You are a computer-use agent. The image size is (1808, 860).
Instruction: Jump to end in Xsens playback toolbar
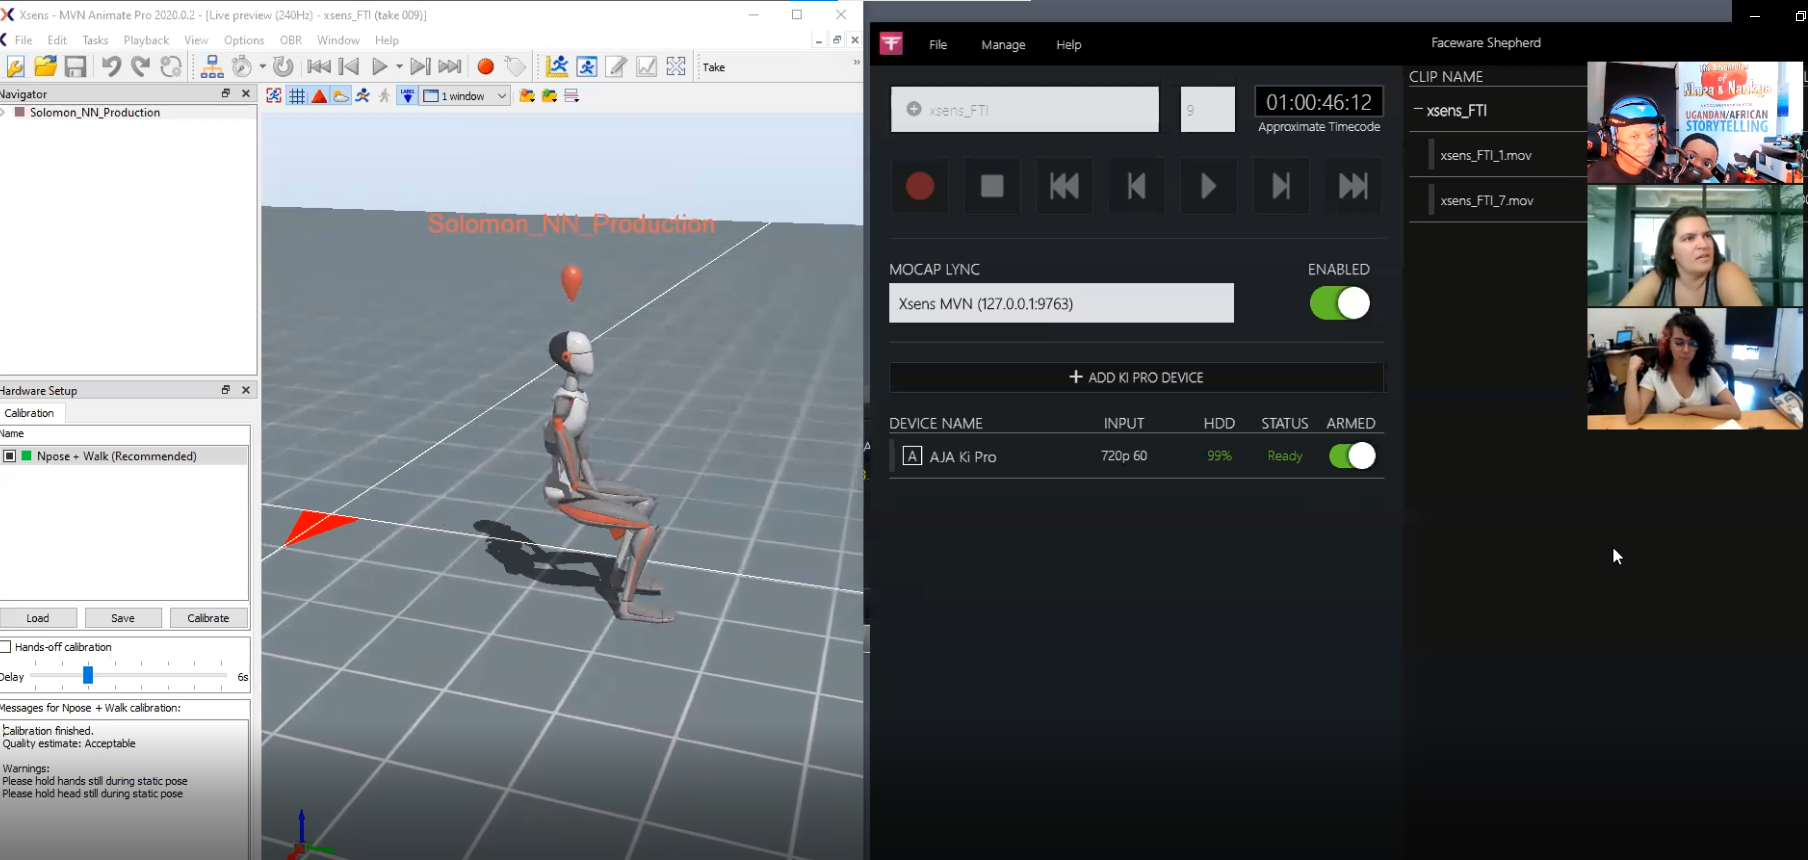pos(450,67)
